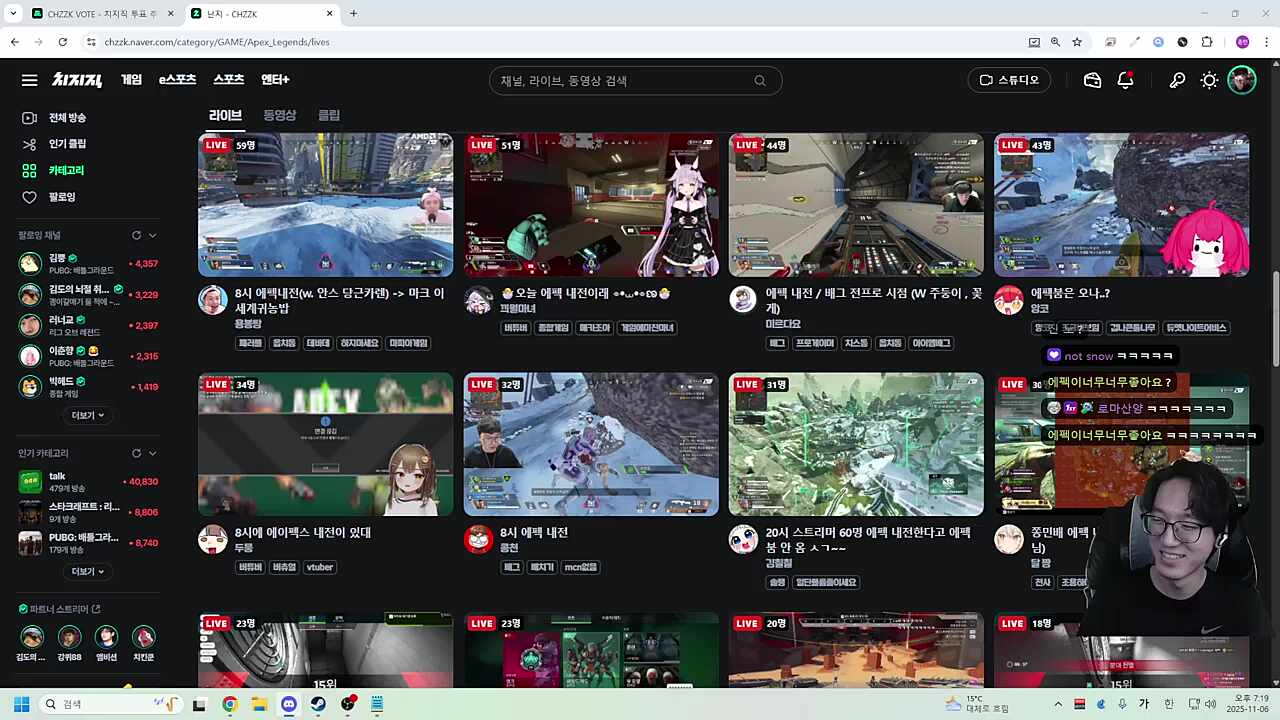Click the heart icon for 팔로잉
This screenshot has height=720, width=1280.
click(x=29, y=197)
